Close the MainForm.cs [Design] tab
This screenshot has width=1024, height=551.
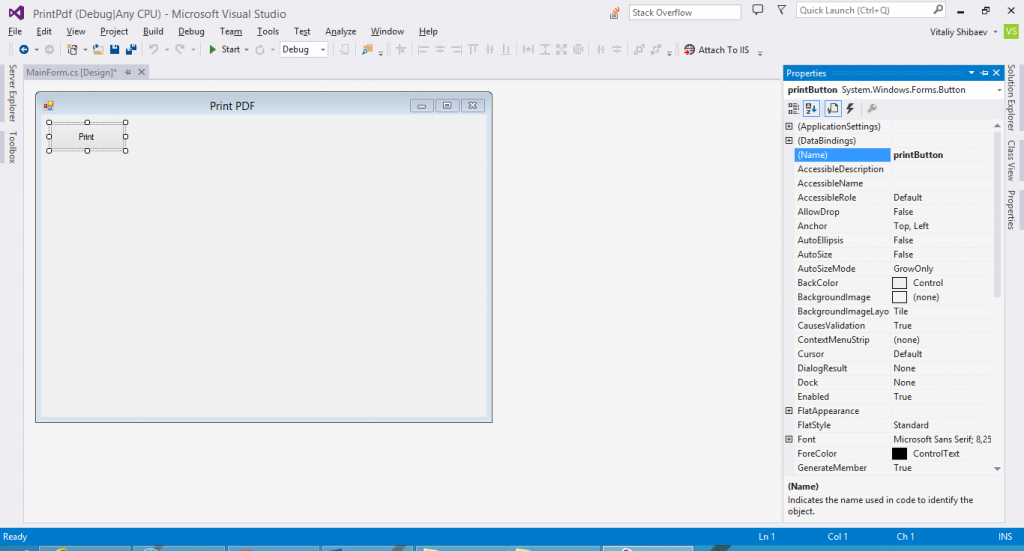tap(142, 72)
